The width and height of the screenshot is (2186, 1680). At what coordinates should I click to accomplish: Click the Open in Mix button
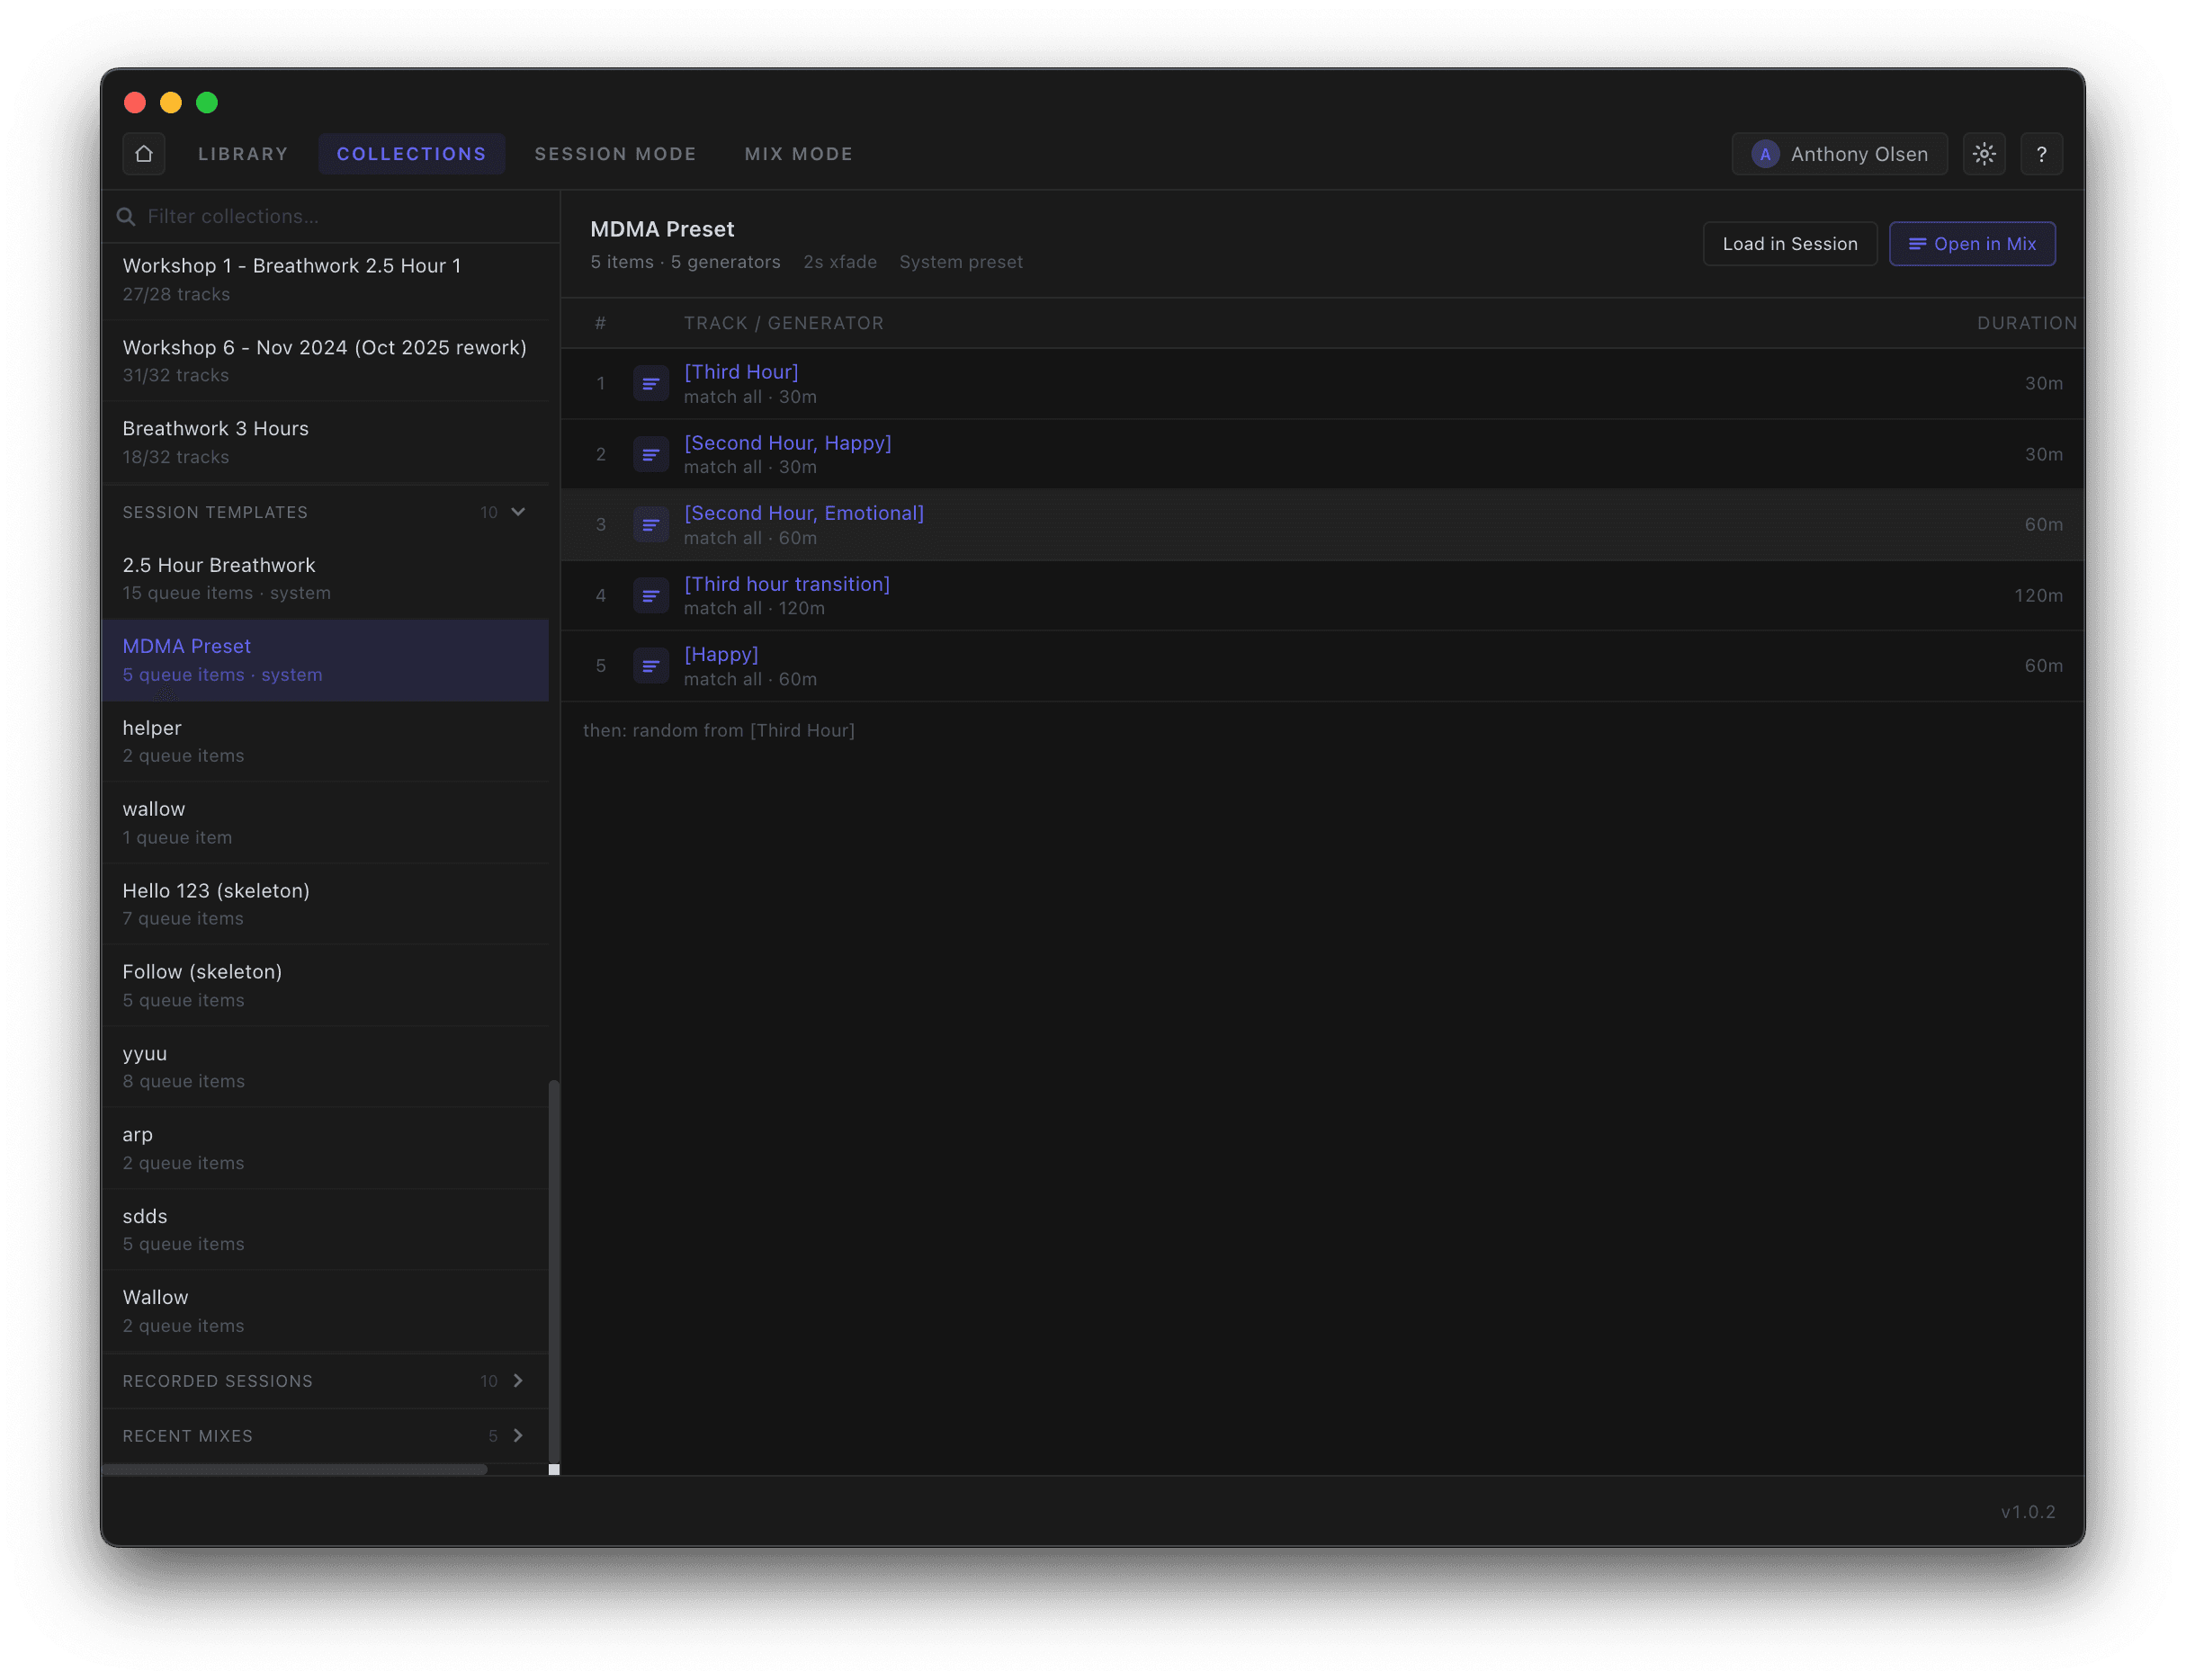[x=1971, y=244]
